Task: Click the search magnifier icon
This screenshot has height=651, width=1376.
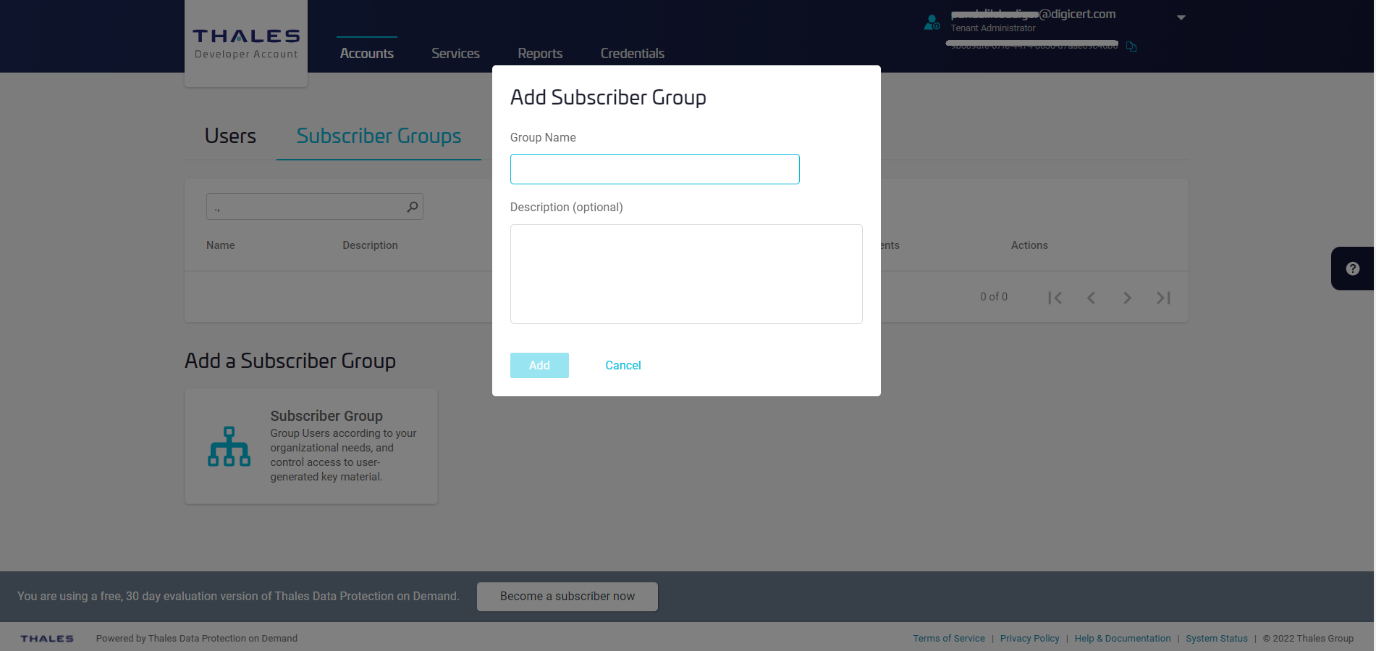Action: [411, 207]
